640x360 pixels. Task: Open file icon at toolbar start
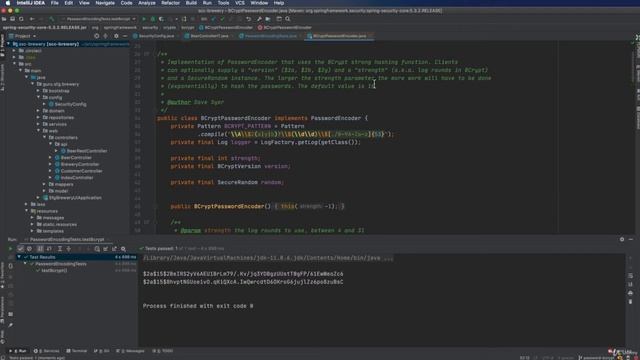pyautogui.click(x=4, y=19)
